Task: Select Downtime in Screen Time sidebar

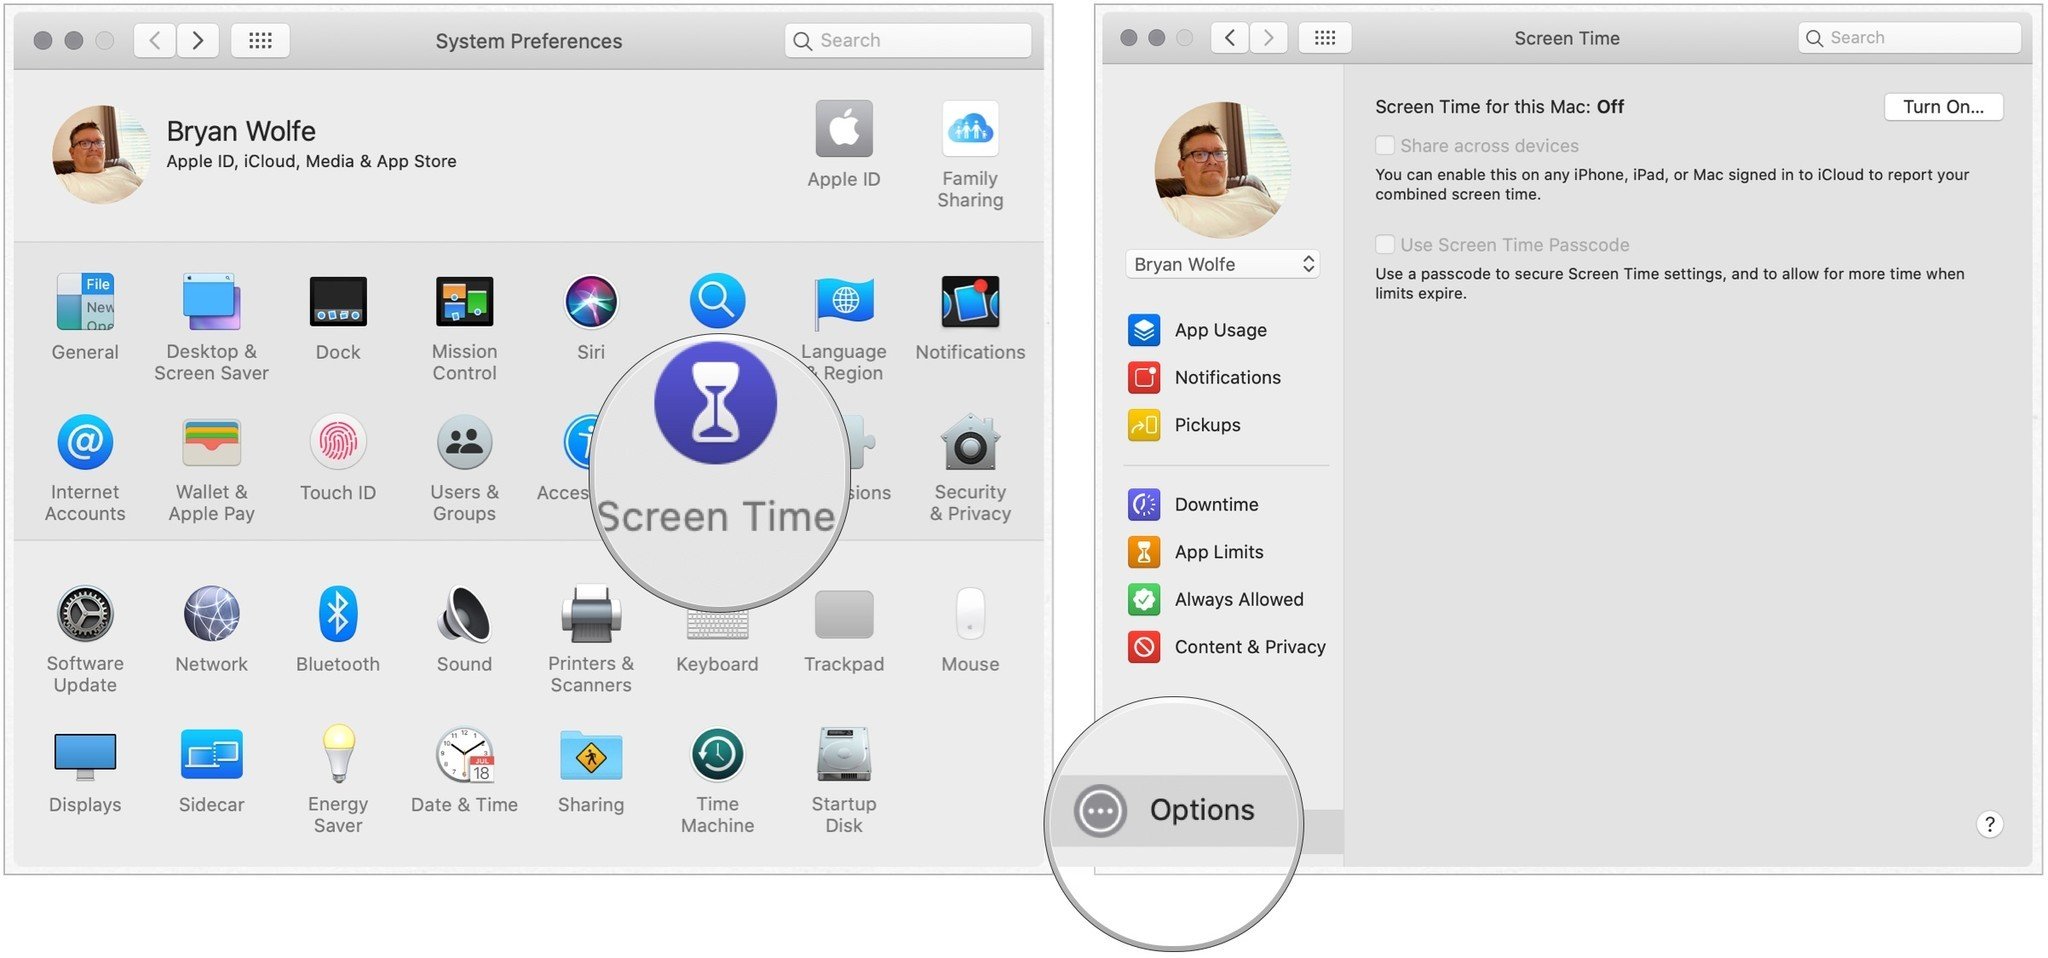Action: point(1193,504)
